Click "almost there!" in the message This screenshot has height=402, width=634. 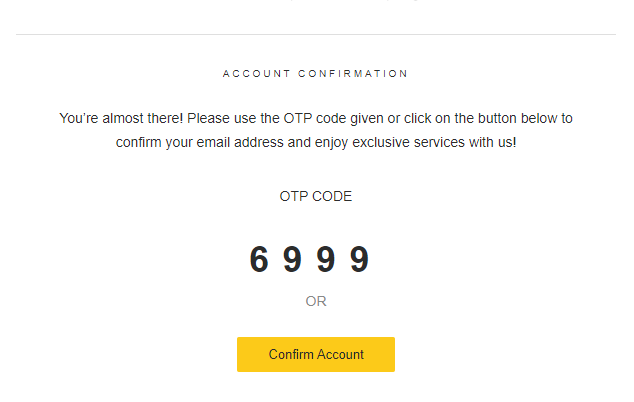143,118
